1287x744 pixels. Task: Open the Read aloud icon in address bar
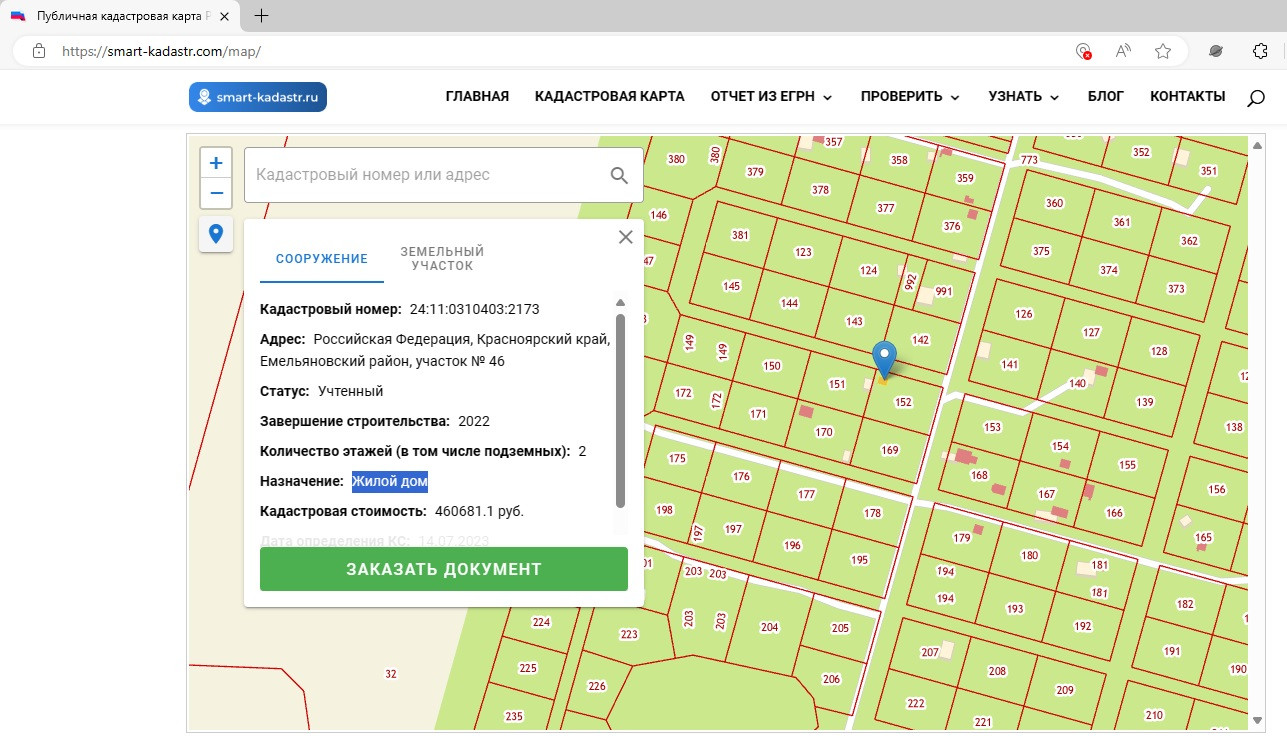click(1123, 51)
